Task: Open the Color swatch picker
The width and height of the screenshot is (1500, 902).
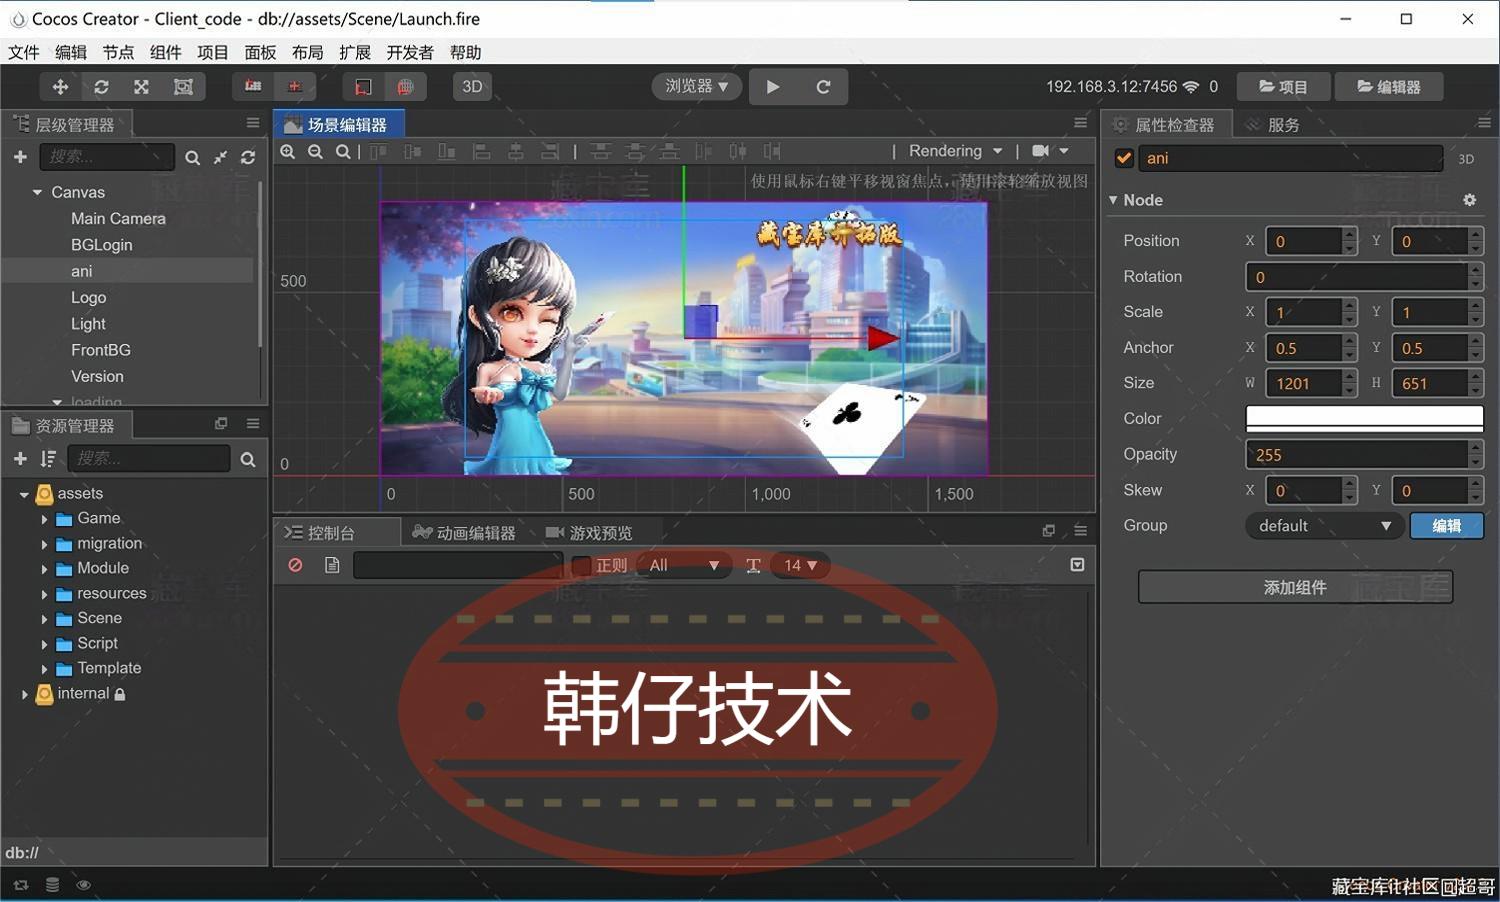Action: coord(1364,418)
